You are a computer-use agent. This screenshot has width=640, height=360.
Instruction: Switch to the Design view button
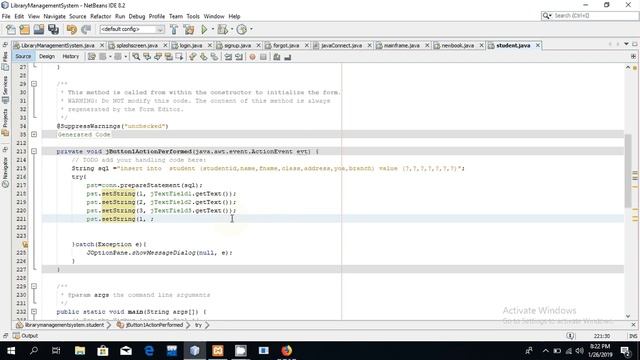[x=47, y=56]
